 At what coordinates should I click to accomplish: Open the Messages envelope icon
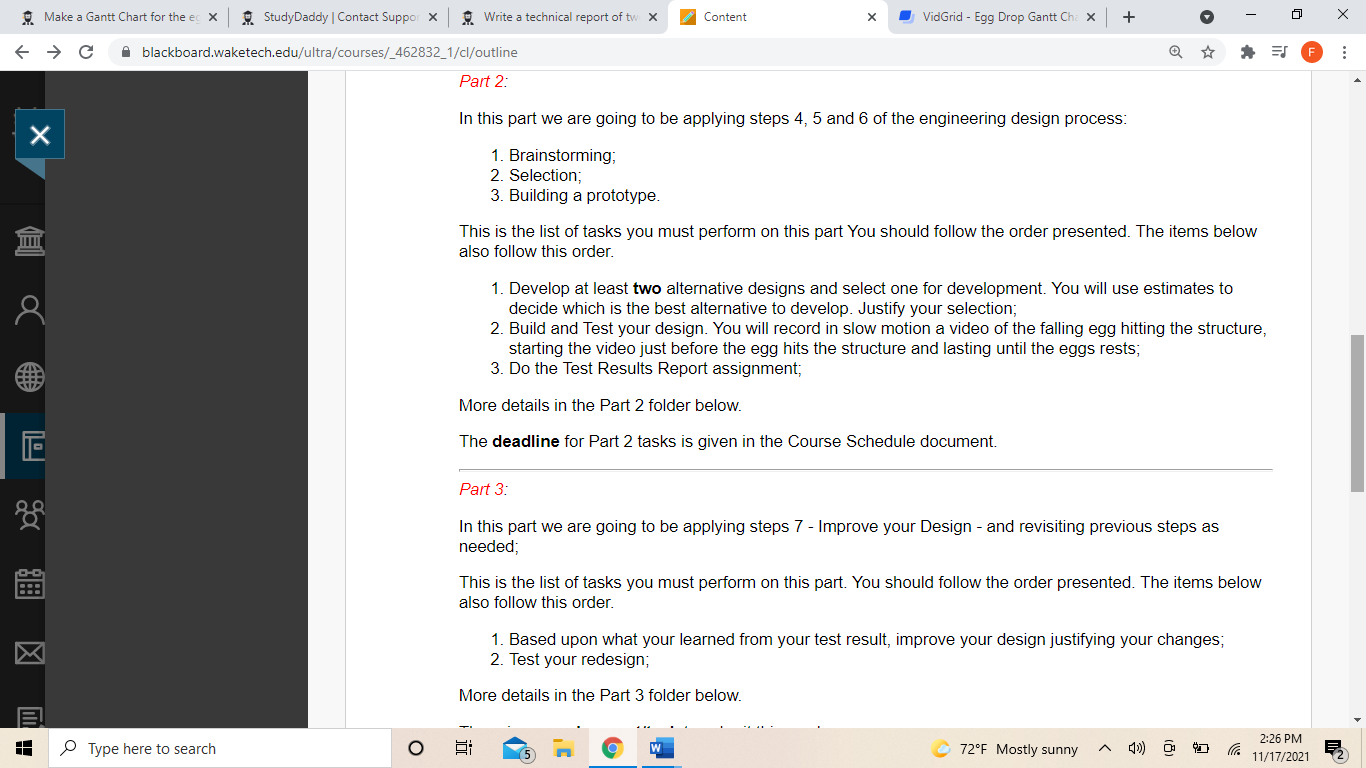pos(30,652)
